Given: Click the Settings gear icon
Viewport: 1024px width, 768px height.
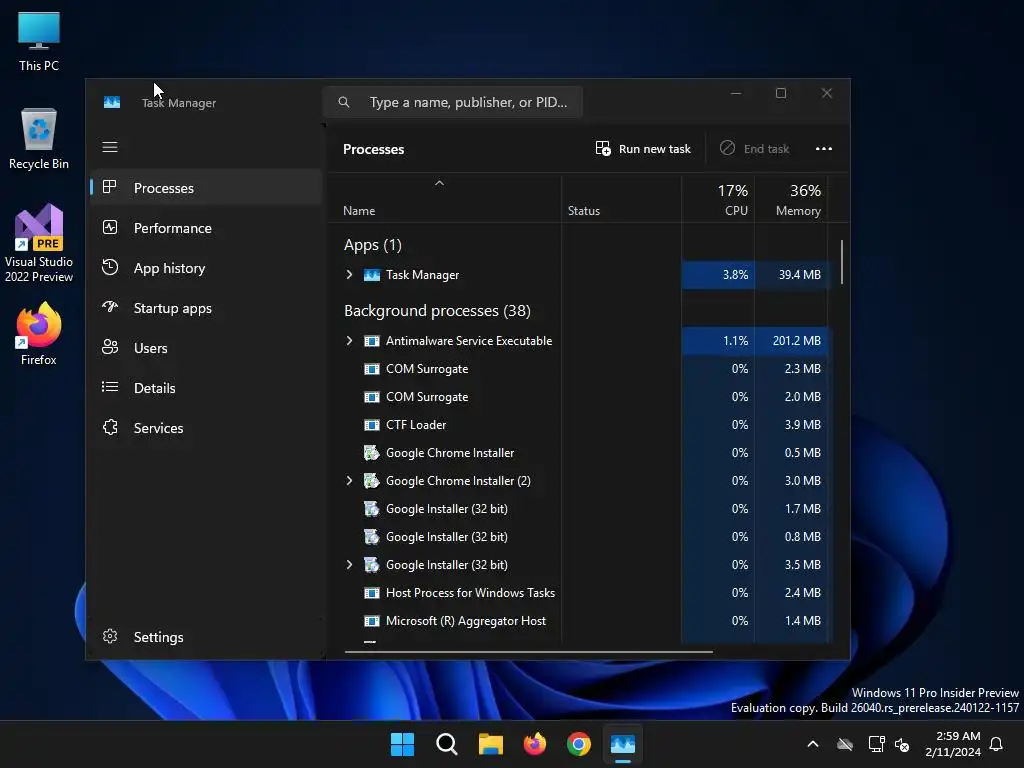Looking at the screenshot, I should coord(110,636).
